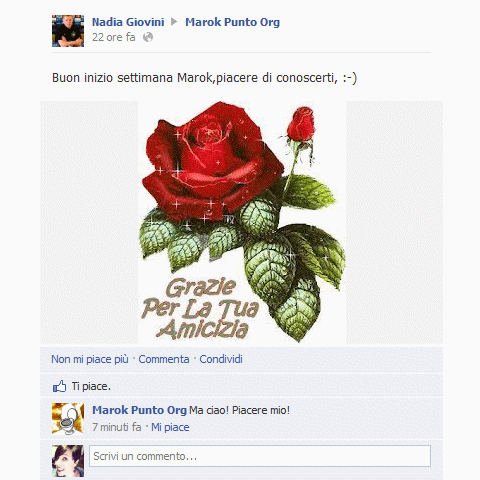This screenshot has height=480, width=480.
Task: Focus the 'Scrivi un commento...' field
Action: [260, 456]
